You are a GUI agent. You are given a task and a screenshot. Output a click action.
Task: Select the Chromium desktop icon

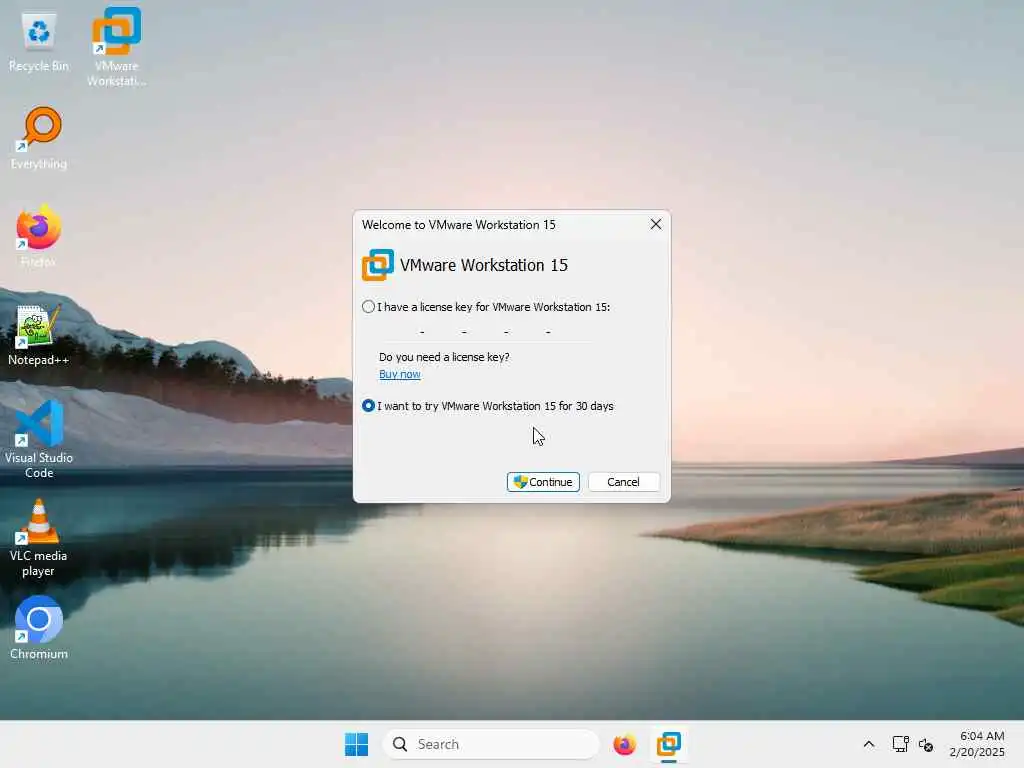pos(39,628)
